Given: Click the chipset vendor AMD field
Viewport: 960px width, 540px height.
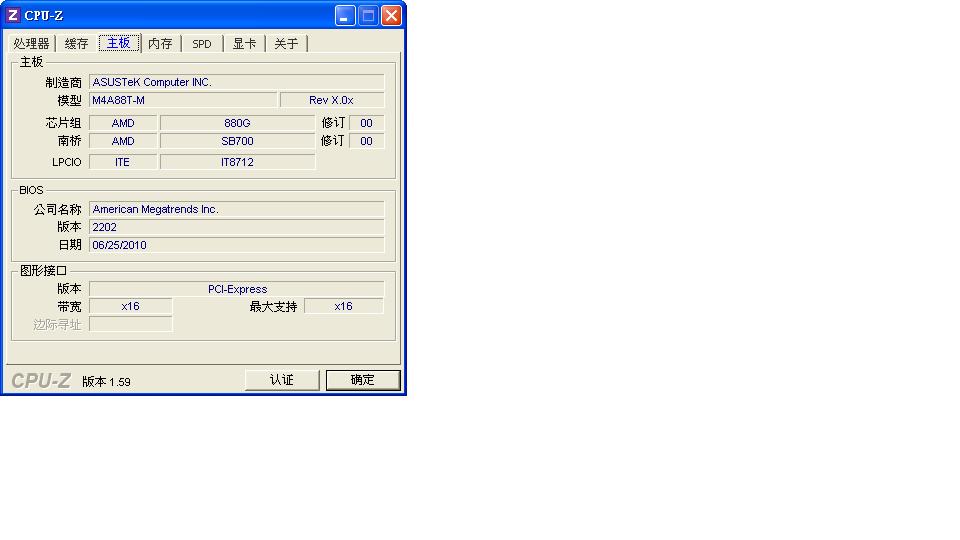Looking at the screenshot, I should coord(123,123).
